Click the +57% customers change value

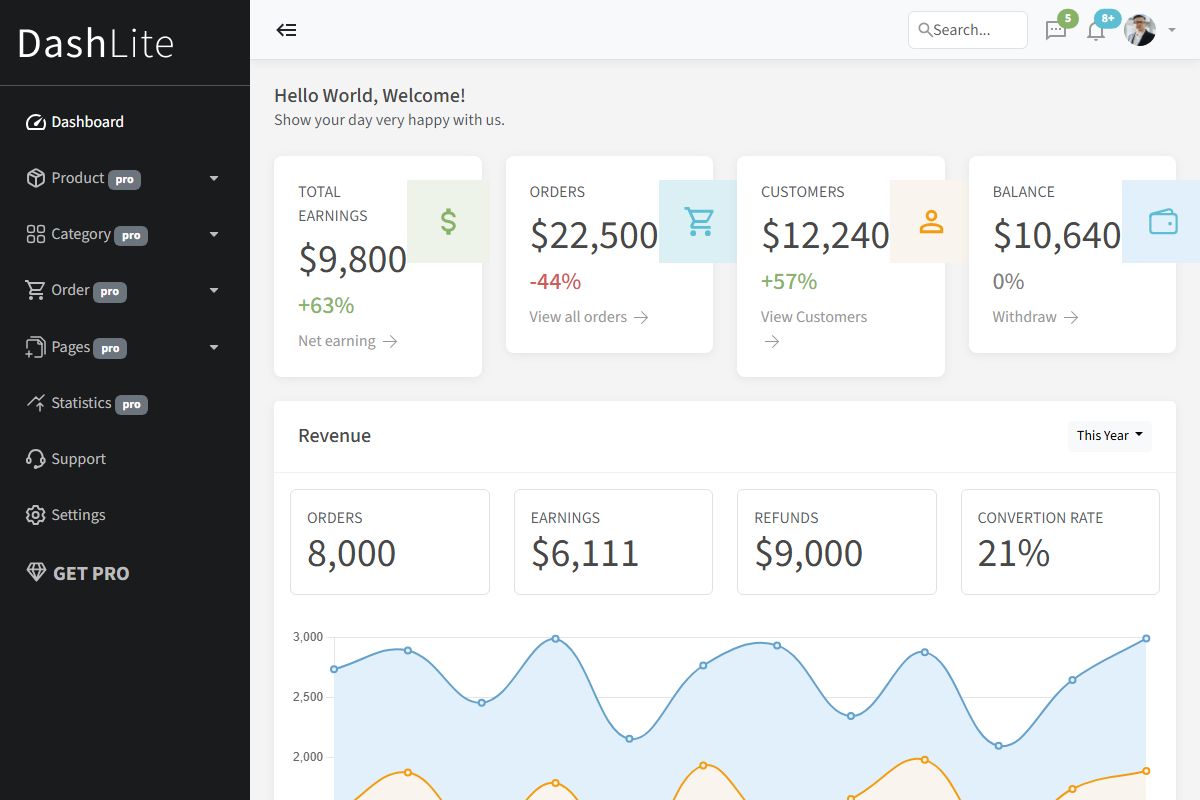click(x=789, y=281)
